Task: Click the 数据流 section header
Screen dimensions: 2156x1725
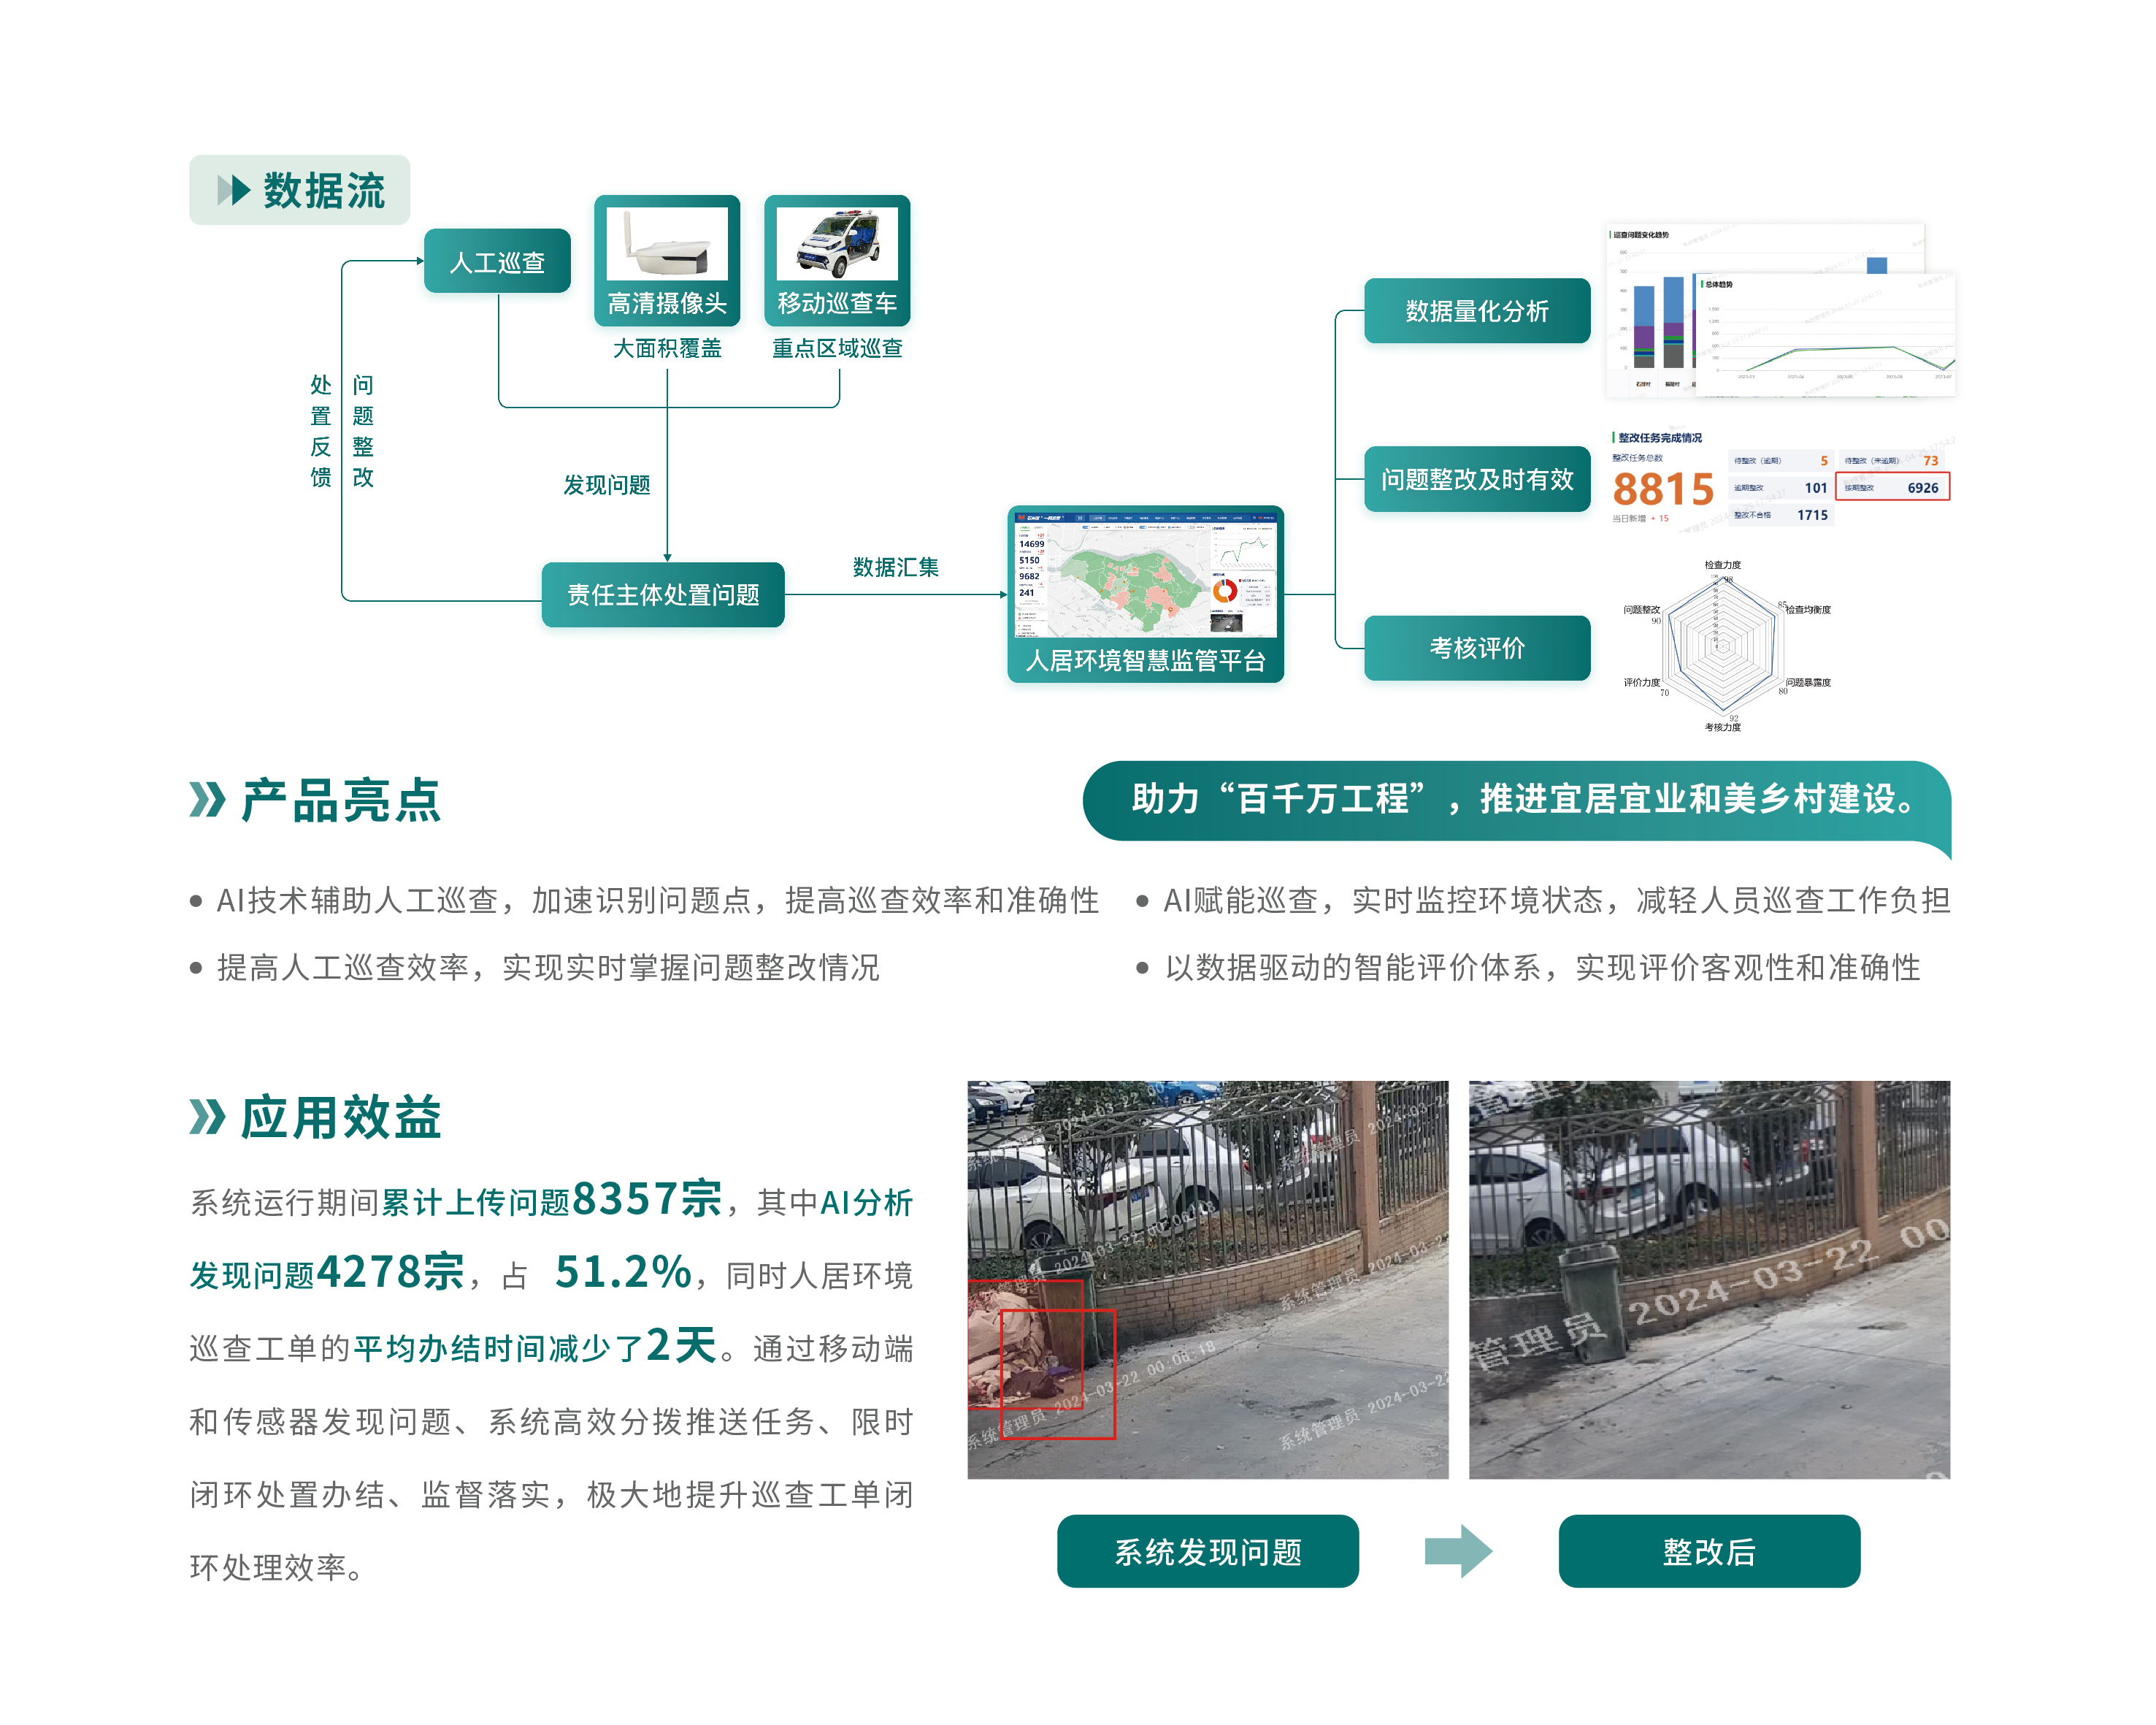Action: pyautogui.click(x=300, y=190)
